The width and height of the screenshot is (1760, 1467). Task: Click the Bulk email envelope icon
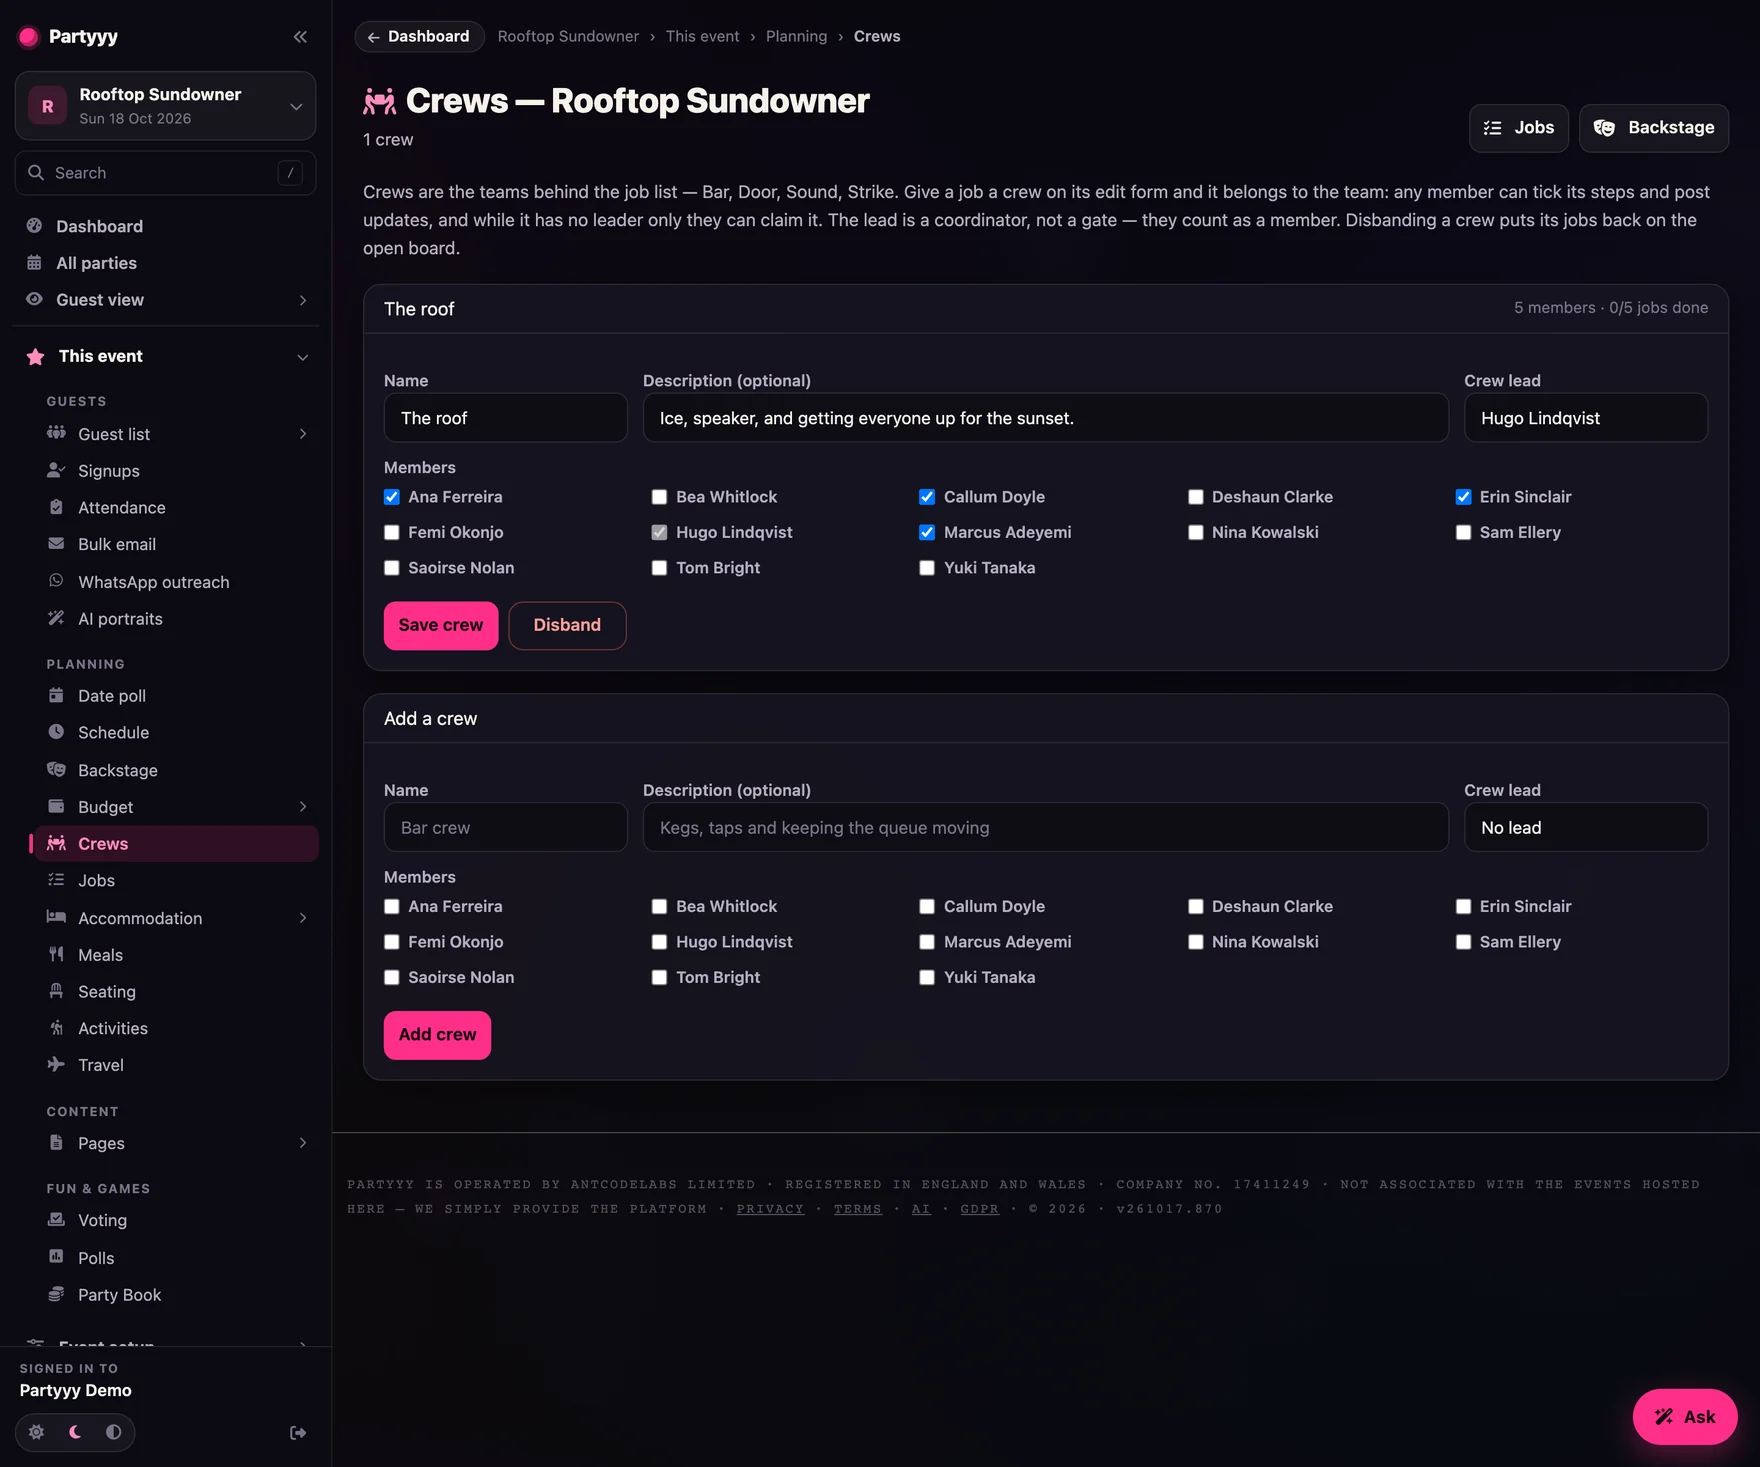(56, 544)
